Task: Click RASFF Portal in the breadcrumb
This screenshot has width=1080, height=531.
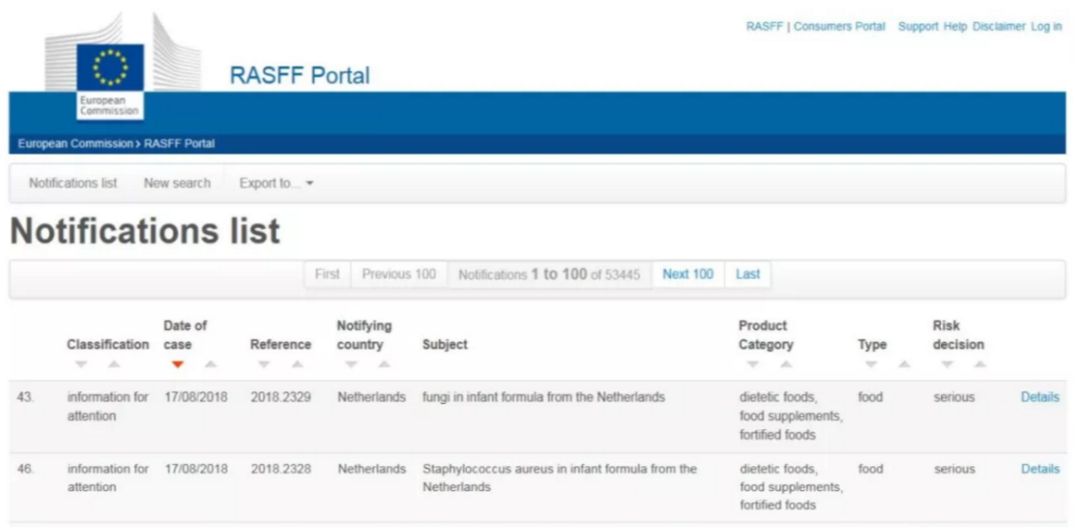Action: [x=179, y=144]
